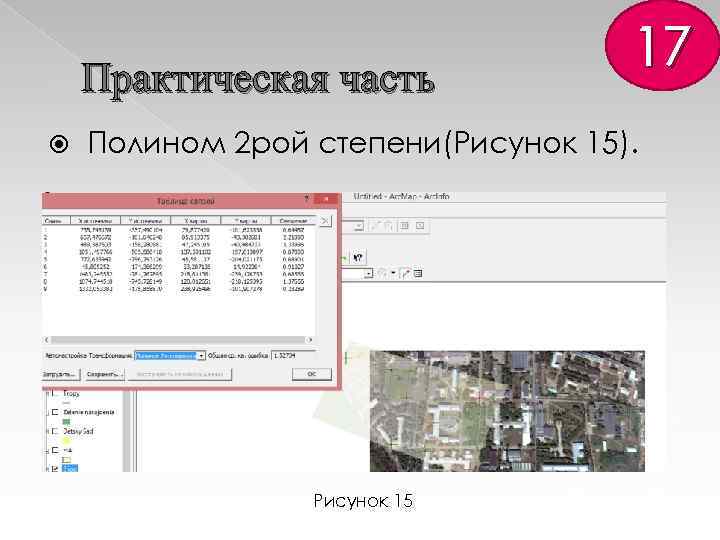Open the dropdown on the ArcMap georeferencing toolbar
Viewport: 720px width, 540px height.
tap(368, 274)
